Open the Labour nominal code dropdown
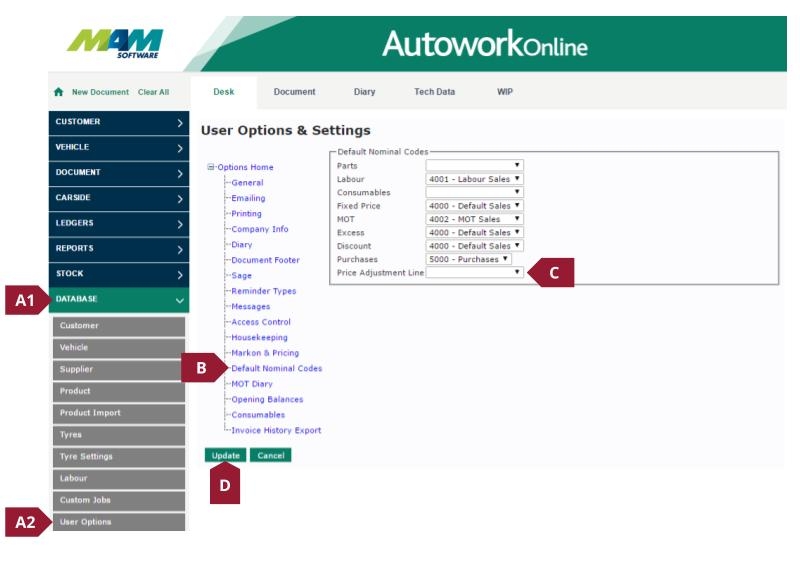 pos(474,179)
